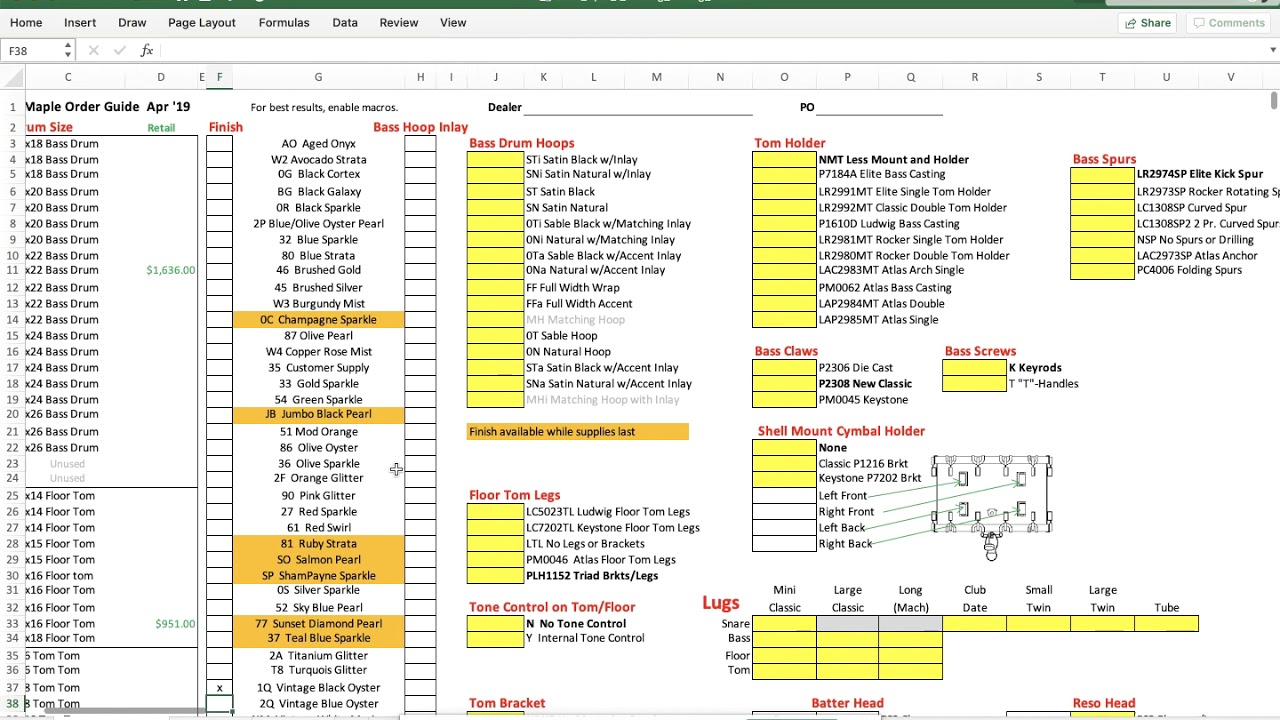The height and width of the screenshot is (720, 1280).
Task: Switch to the View tab
Action: click(453, 22)
